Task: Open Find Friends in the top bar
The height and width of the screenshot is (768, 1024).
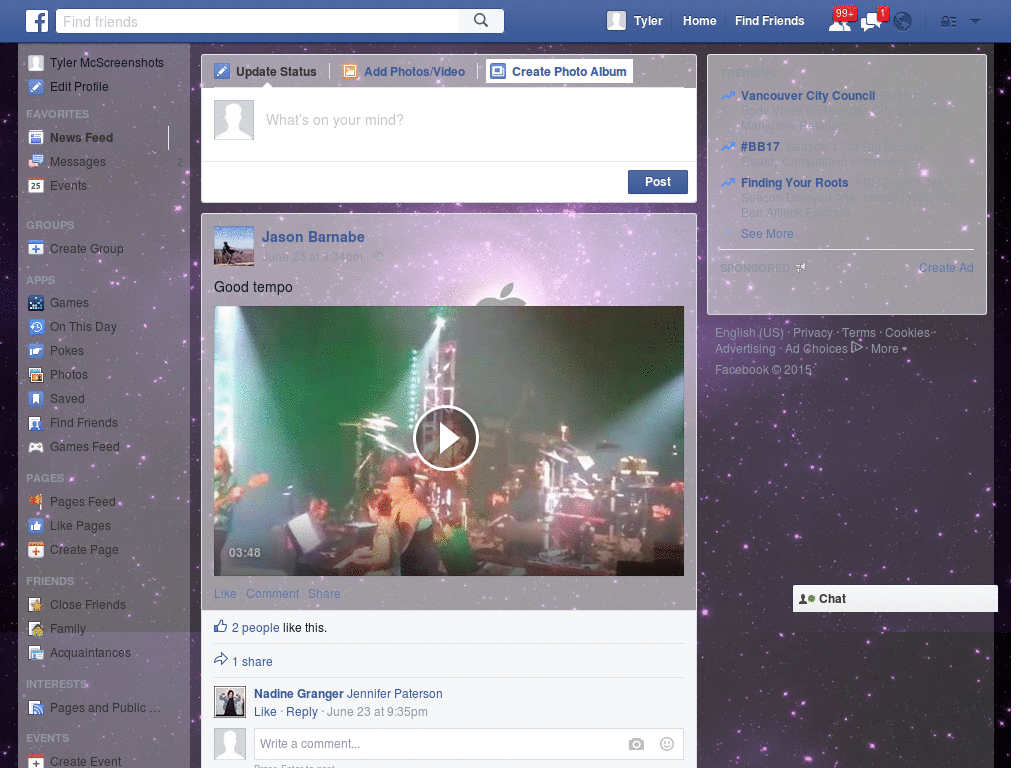Action: [x=769, y=21]
